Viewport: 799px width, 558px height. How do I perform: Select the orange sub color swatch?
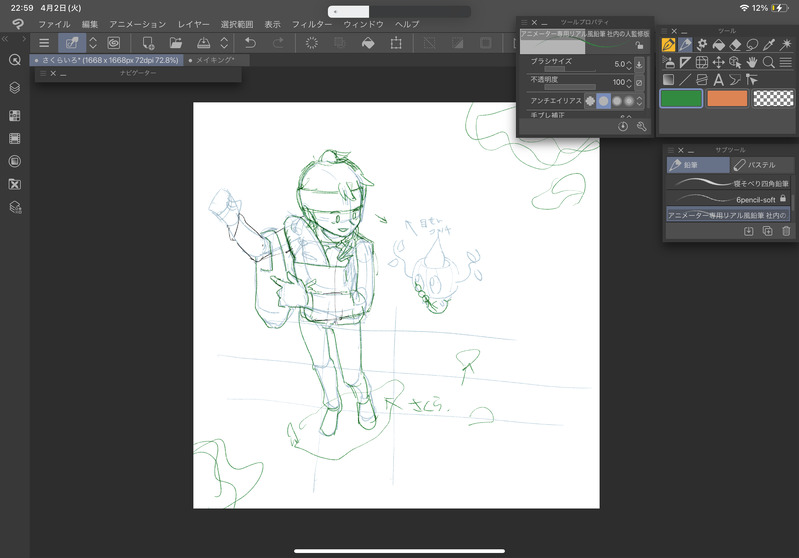[727, 98]
